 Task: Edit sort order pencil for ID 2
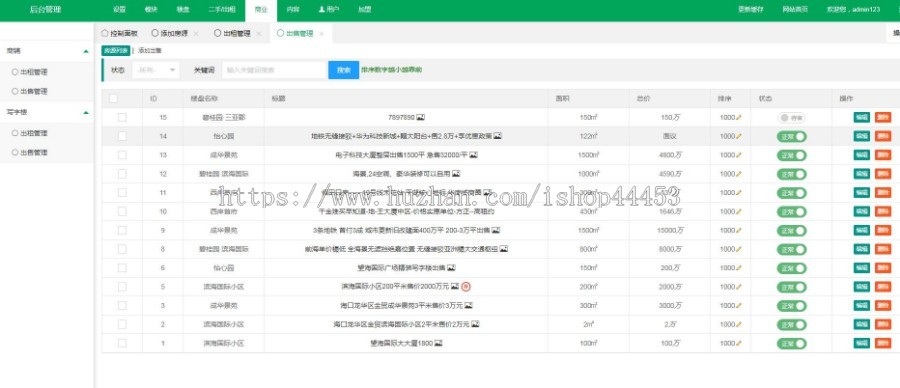click(739, 325)
